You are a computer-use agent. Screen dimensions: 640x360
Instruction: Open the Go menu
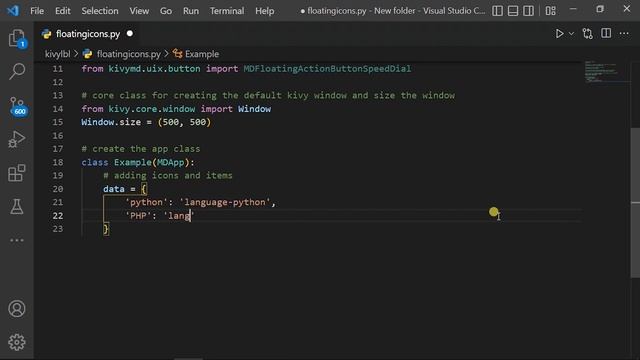point(166,11)
